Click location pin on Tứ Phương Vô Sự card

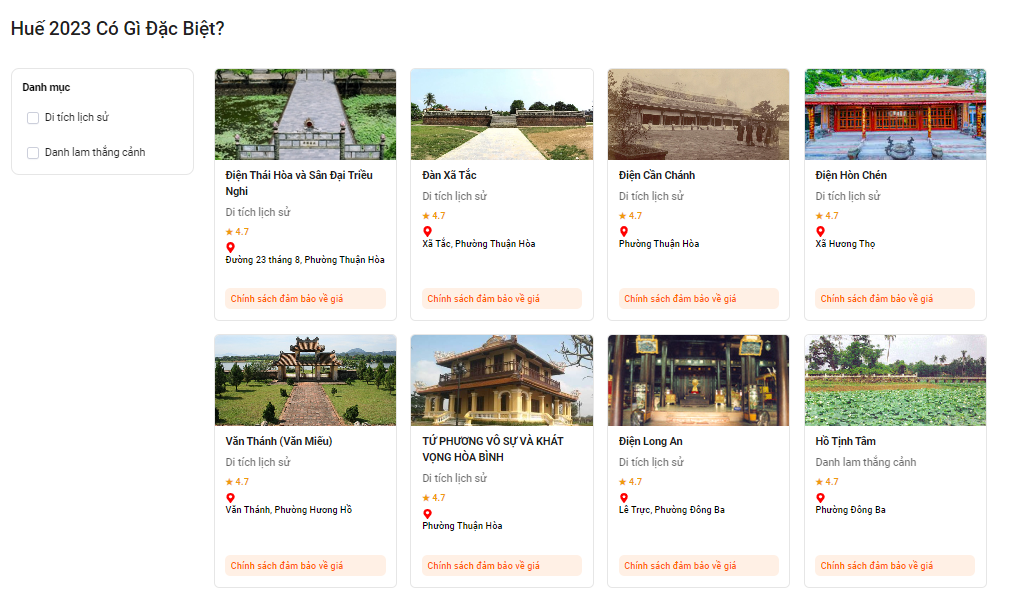pos(427,514)
